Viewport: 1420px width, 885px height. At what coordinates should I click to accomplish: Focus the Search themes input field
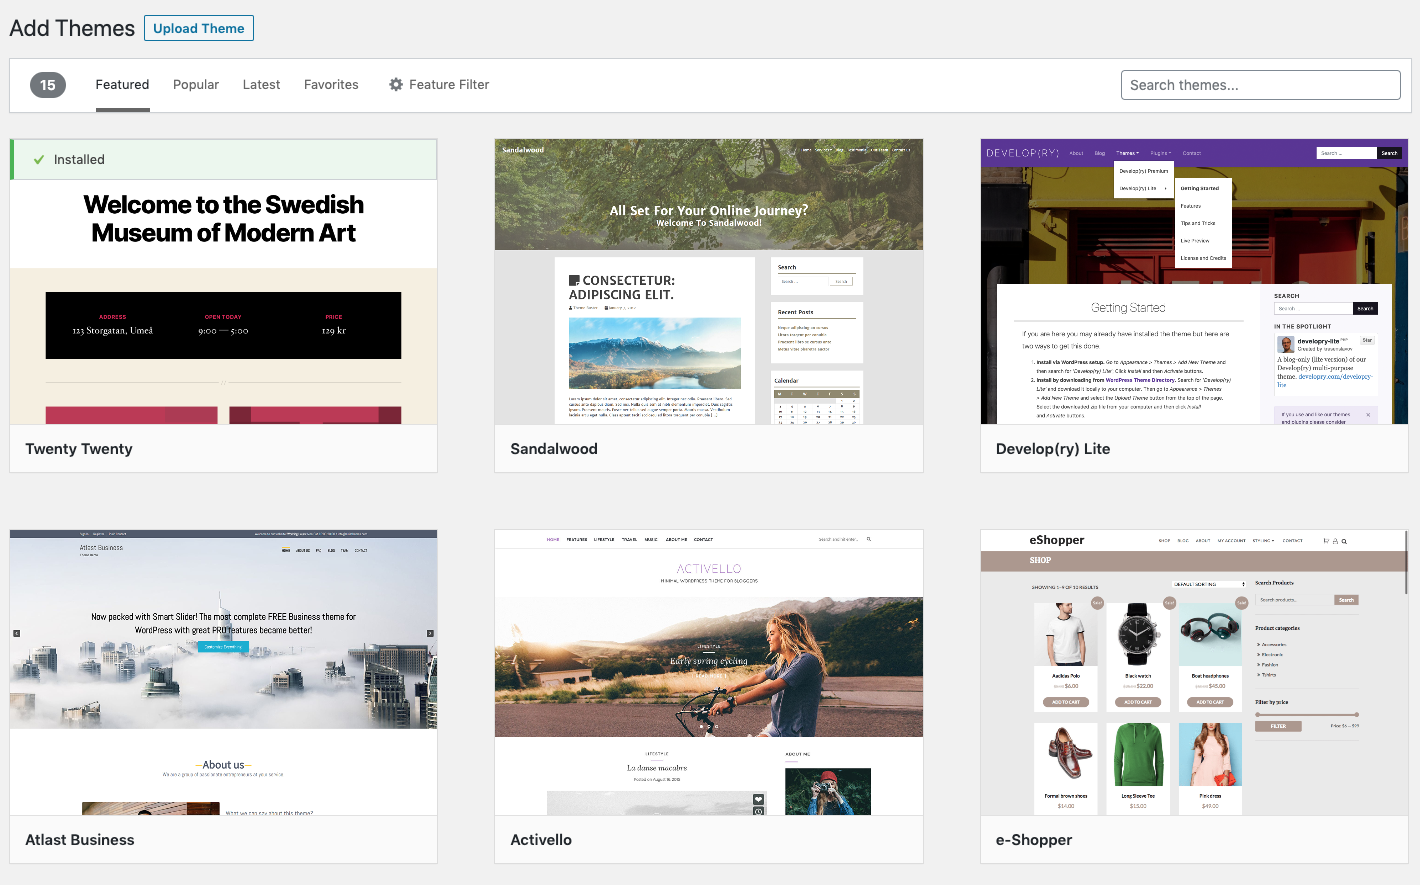coord(1260,85)
